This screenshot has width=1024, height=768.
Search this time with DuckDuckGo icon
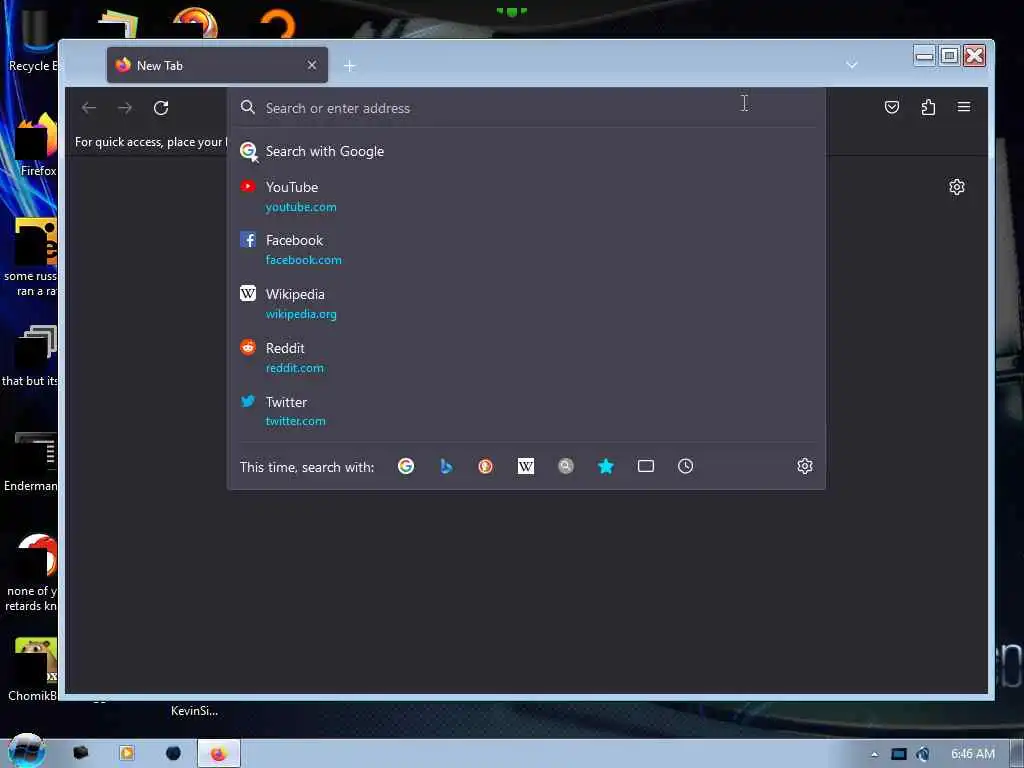tap(485, 466)
